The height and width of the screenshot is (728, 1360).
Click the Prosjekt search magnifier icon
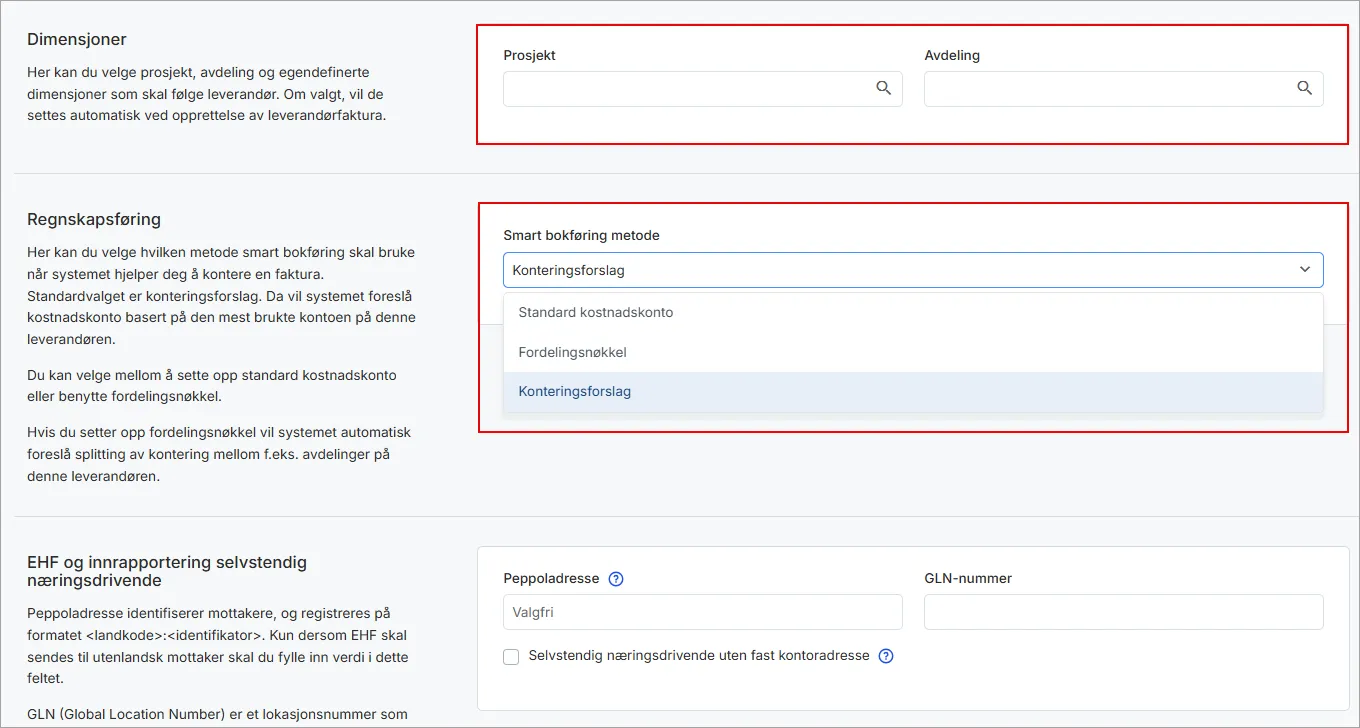(x=883, y=88)
